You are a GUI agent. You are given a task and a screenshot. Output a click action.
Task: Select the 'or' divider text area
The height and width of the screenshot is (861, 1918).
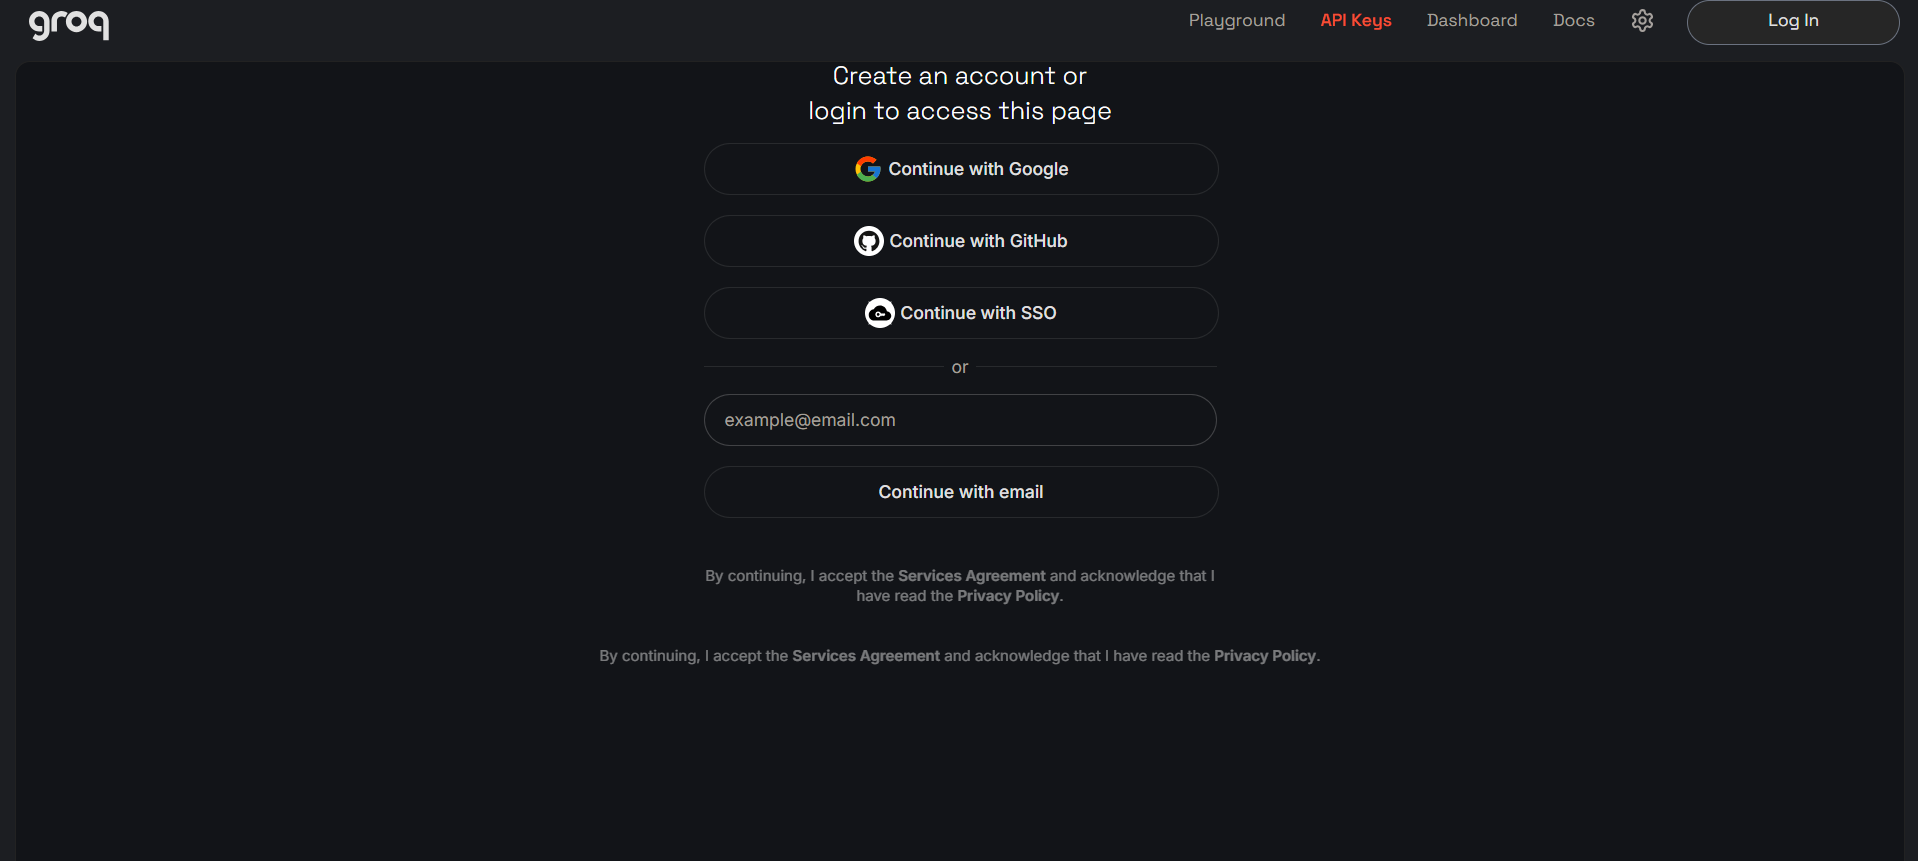click(959, 367)
